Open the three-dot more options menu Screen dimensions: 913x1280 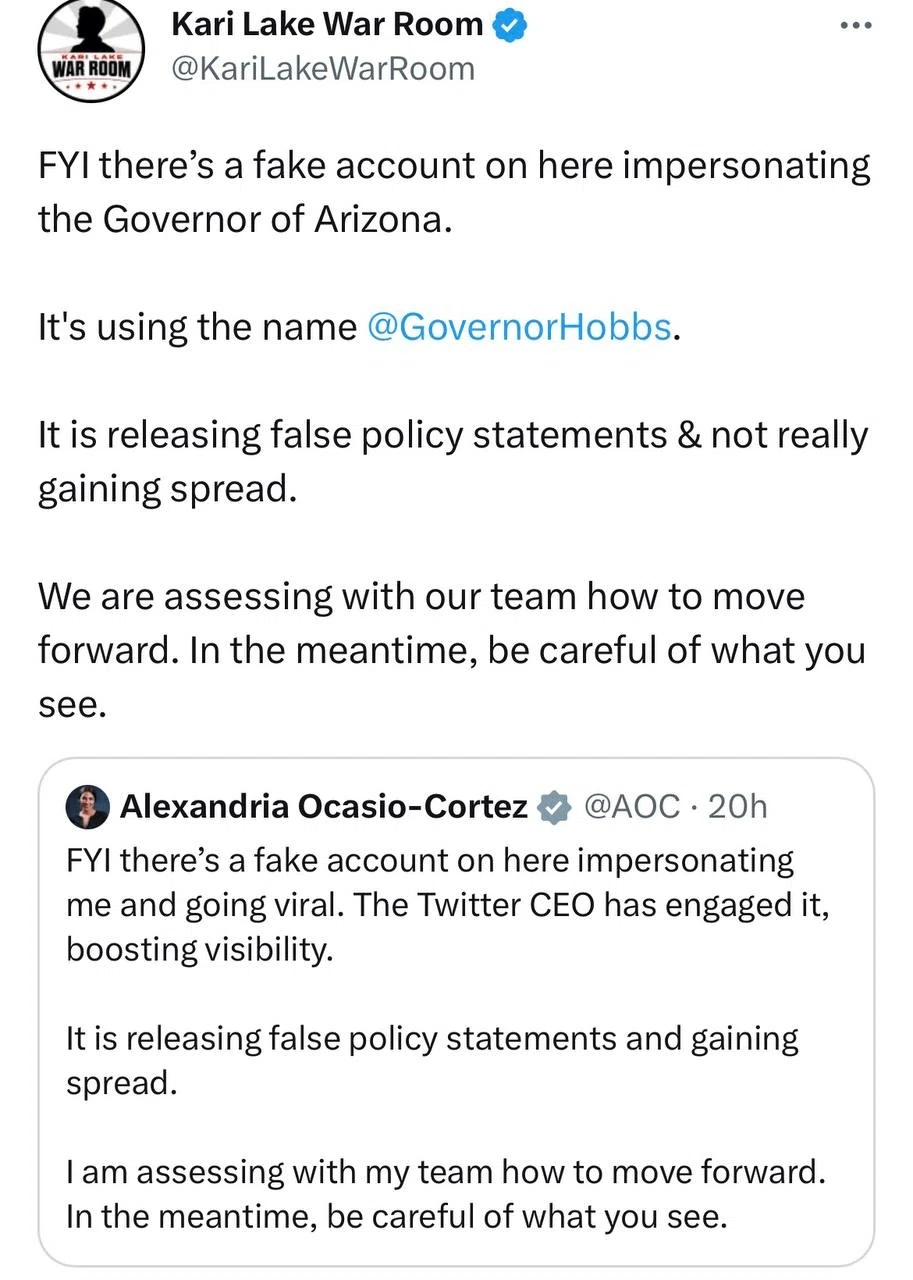[x=856, y=24]
